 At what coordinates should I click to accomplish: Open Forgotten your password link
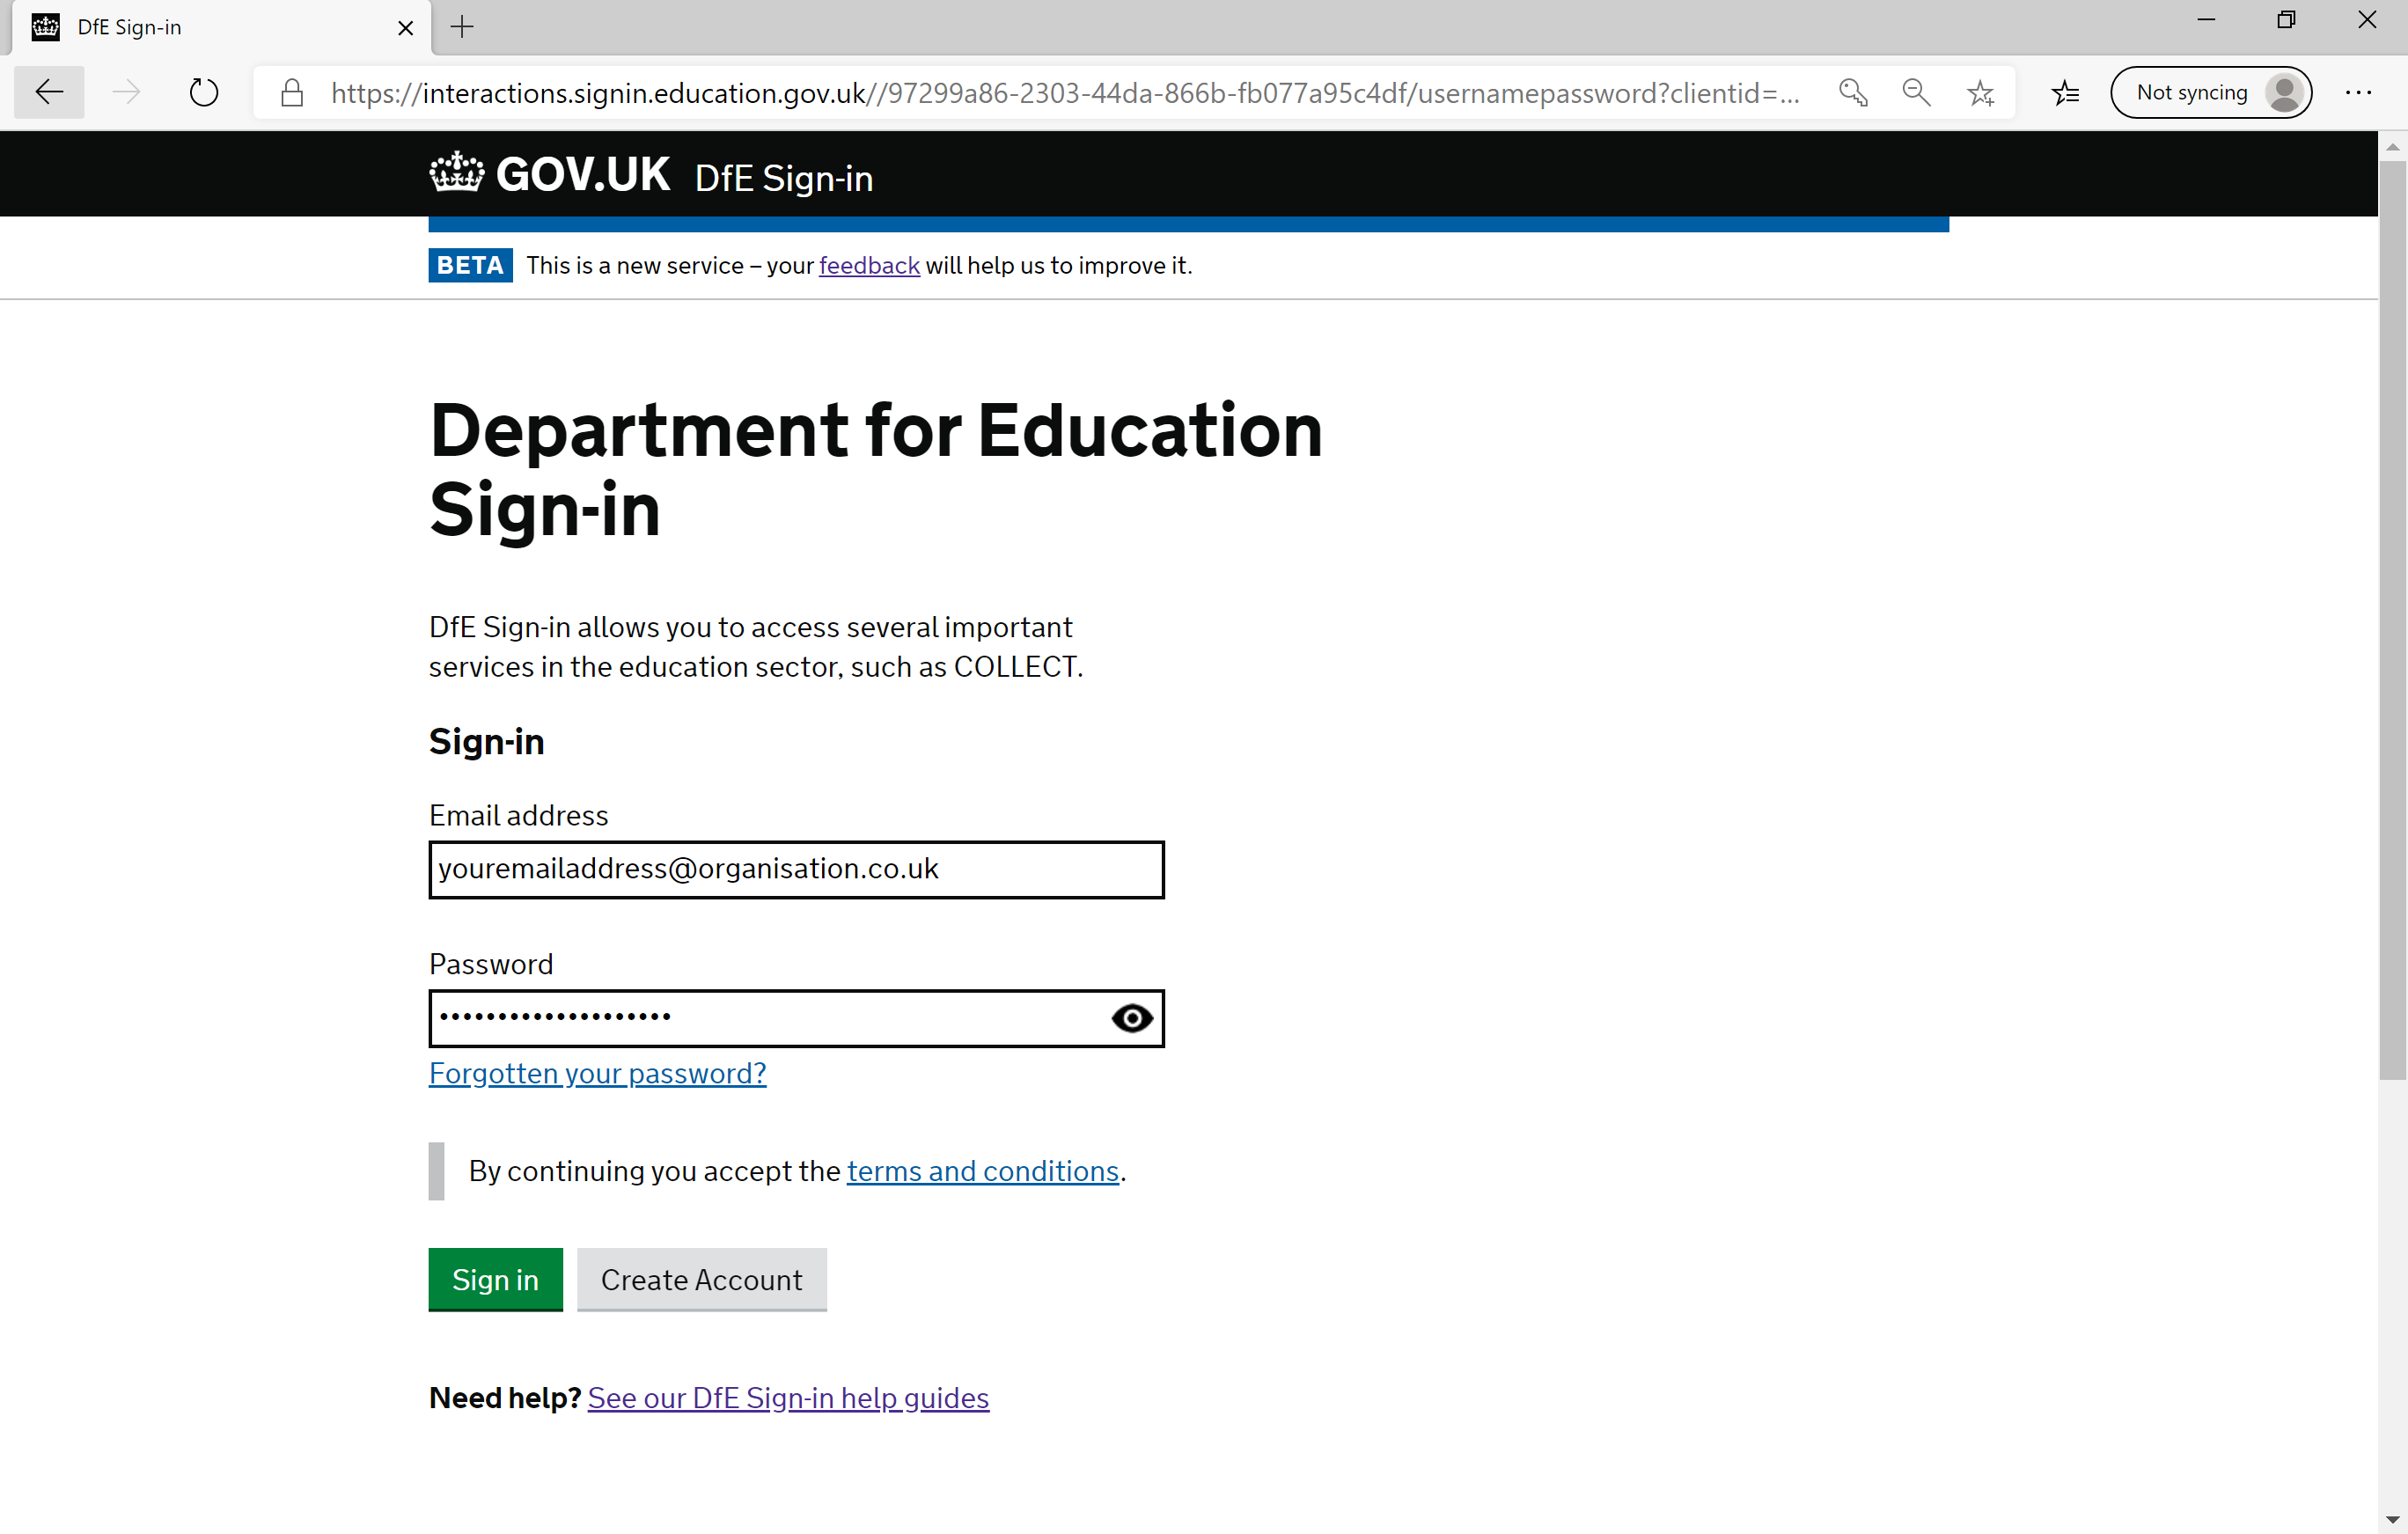(597, 1073)
